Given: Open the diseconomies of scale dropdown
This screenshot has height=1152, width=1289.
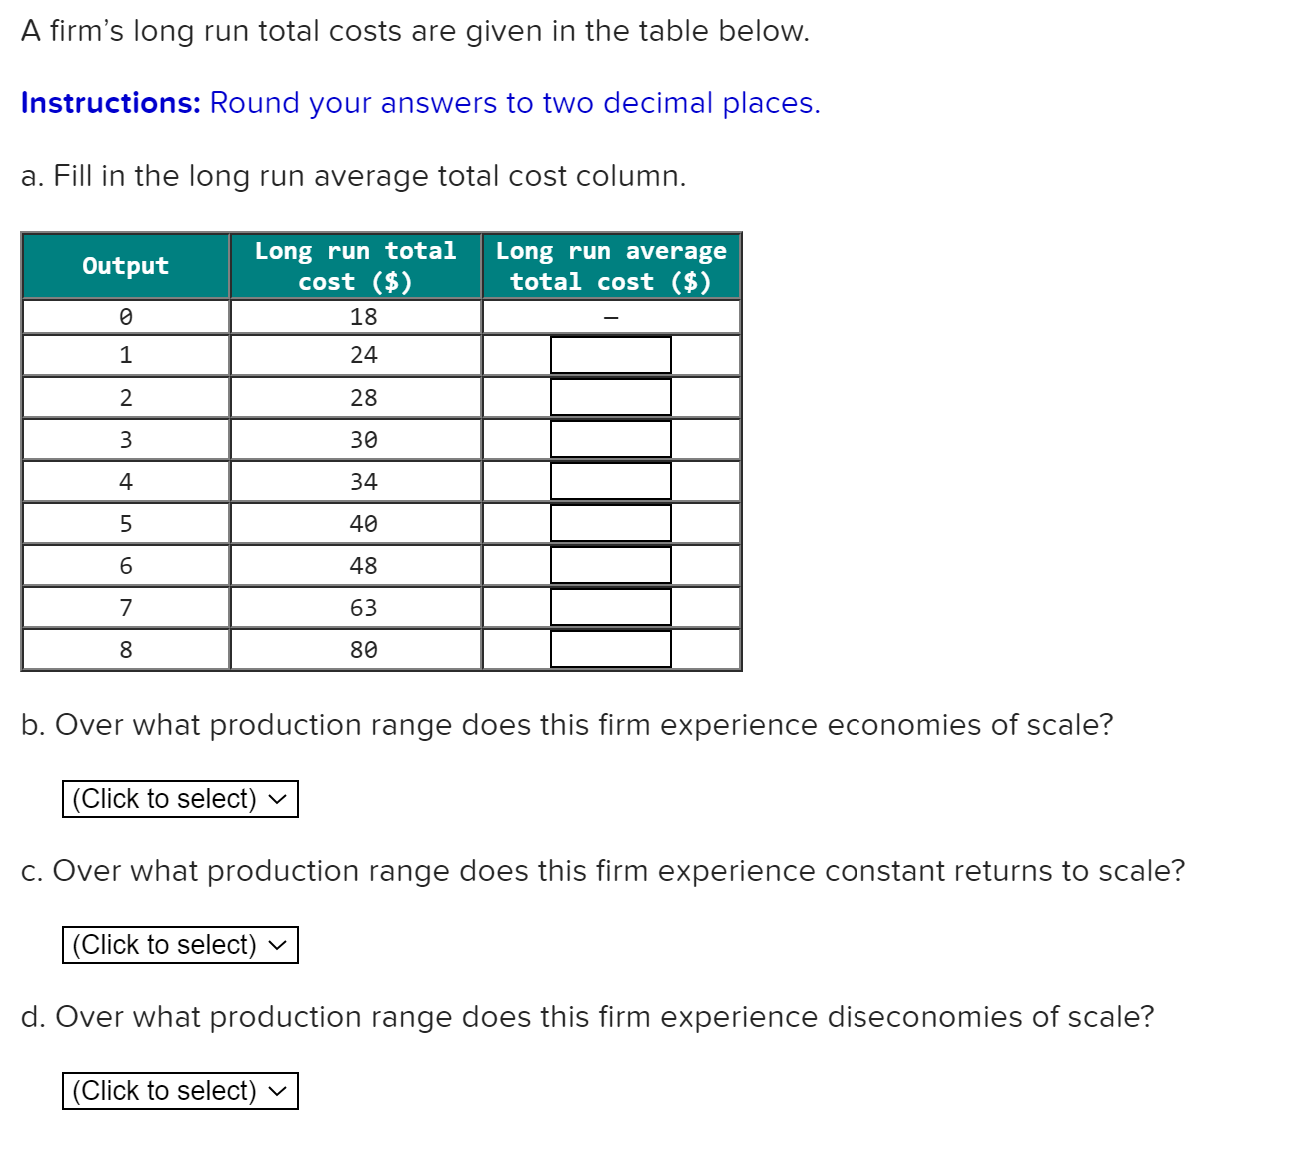Looking at the screenshot, I should click(x=178, y=1089).
